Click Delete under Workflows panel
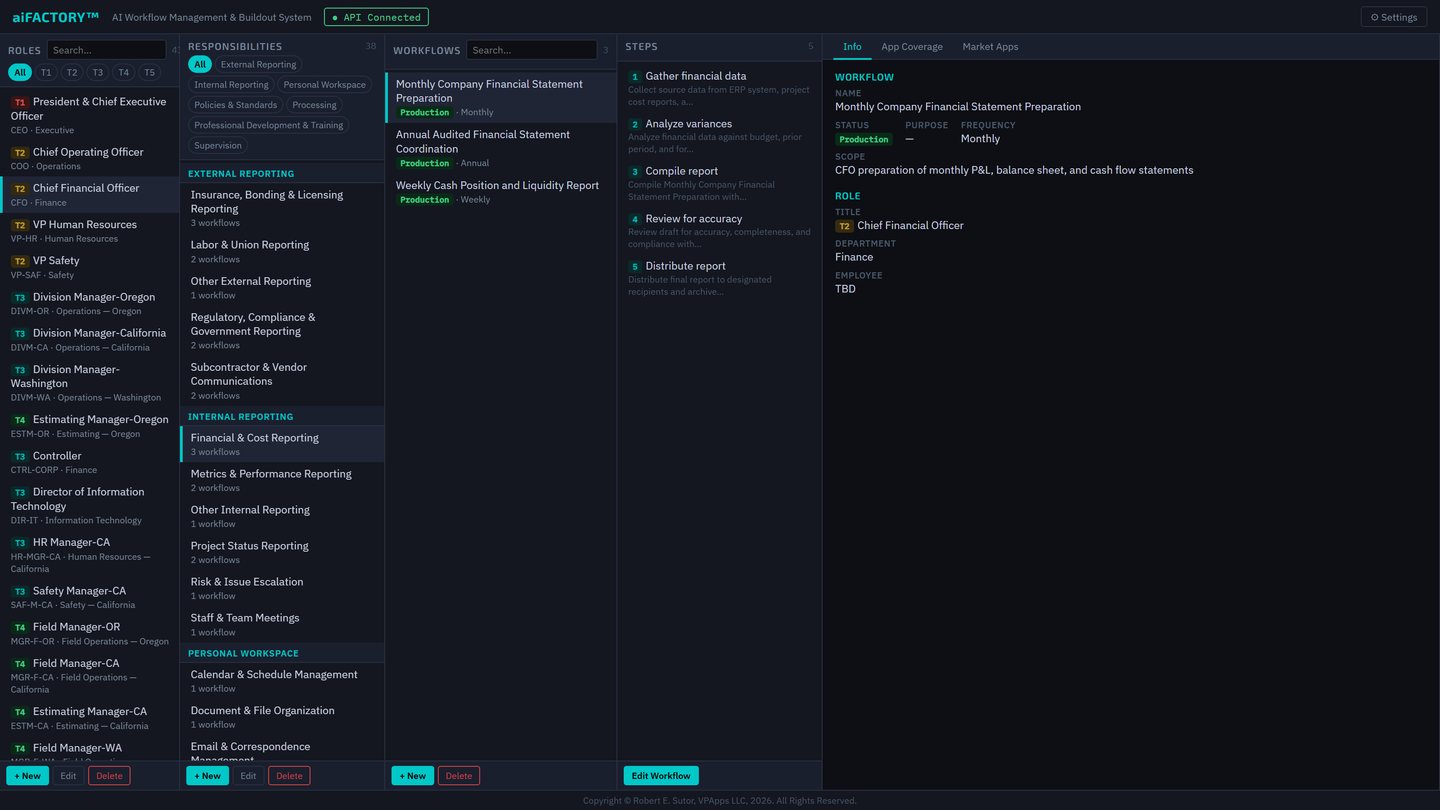This screenshot has height=810, width=1440. coord(459,776)
